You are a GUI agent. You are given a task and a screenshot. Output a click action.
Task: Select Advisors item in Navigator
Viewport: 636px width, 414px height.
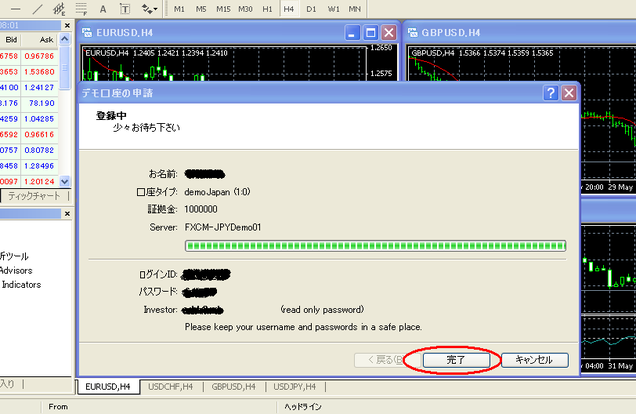16,270
